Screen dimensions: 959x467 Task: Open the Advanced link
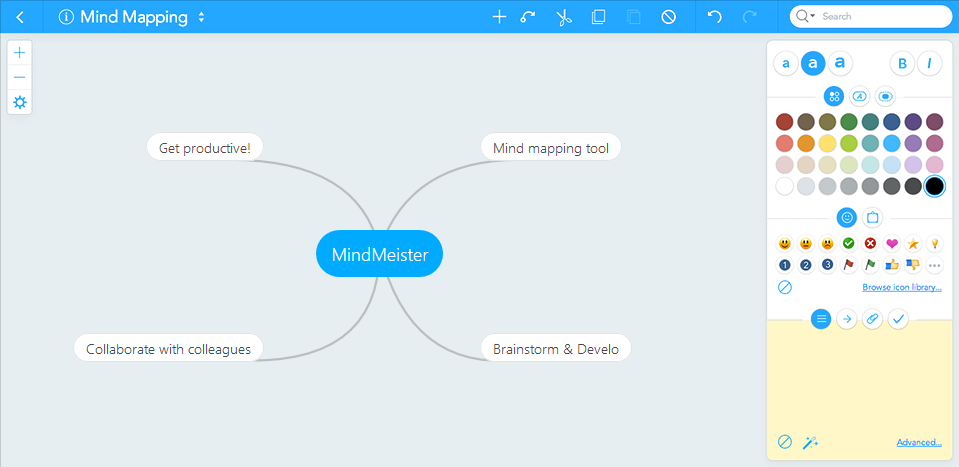click(919, 443)
